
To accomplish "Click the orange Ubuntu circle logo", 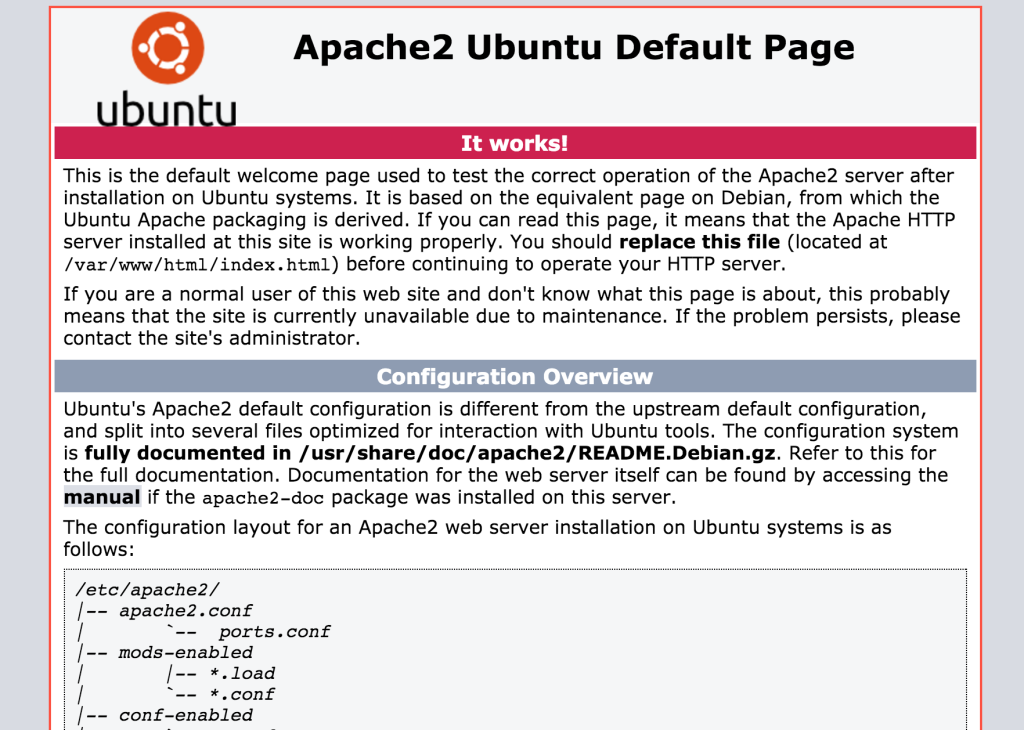I will [x=168, y=48].
